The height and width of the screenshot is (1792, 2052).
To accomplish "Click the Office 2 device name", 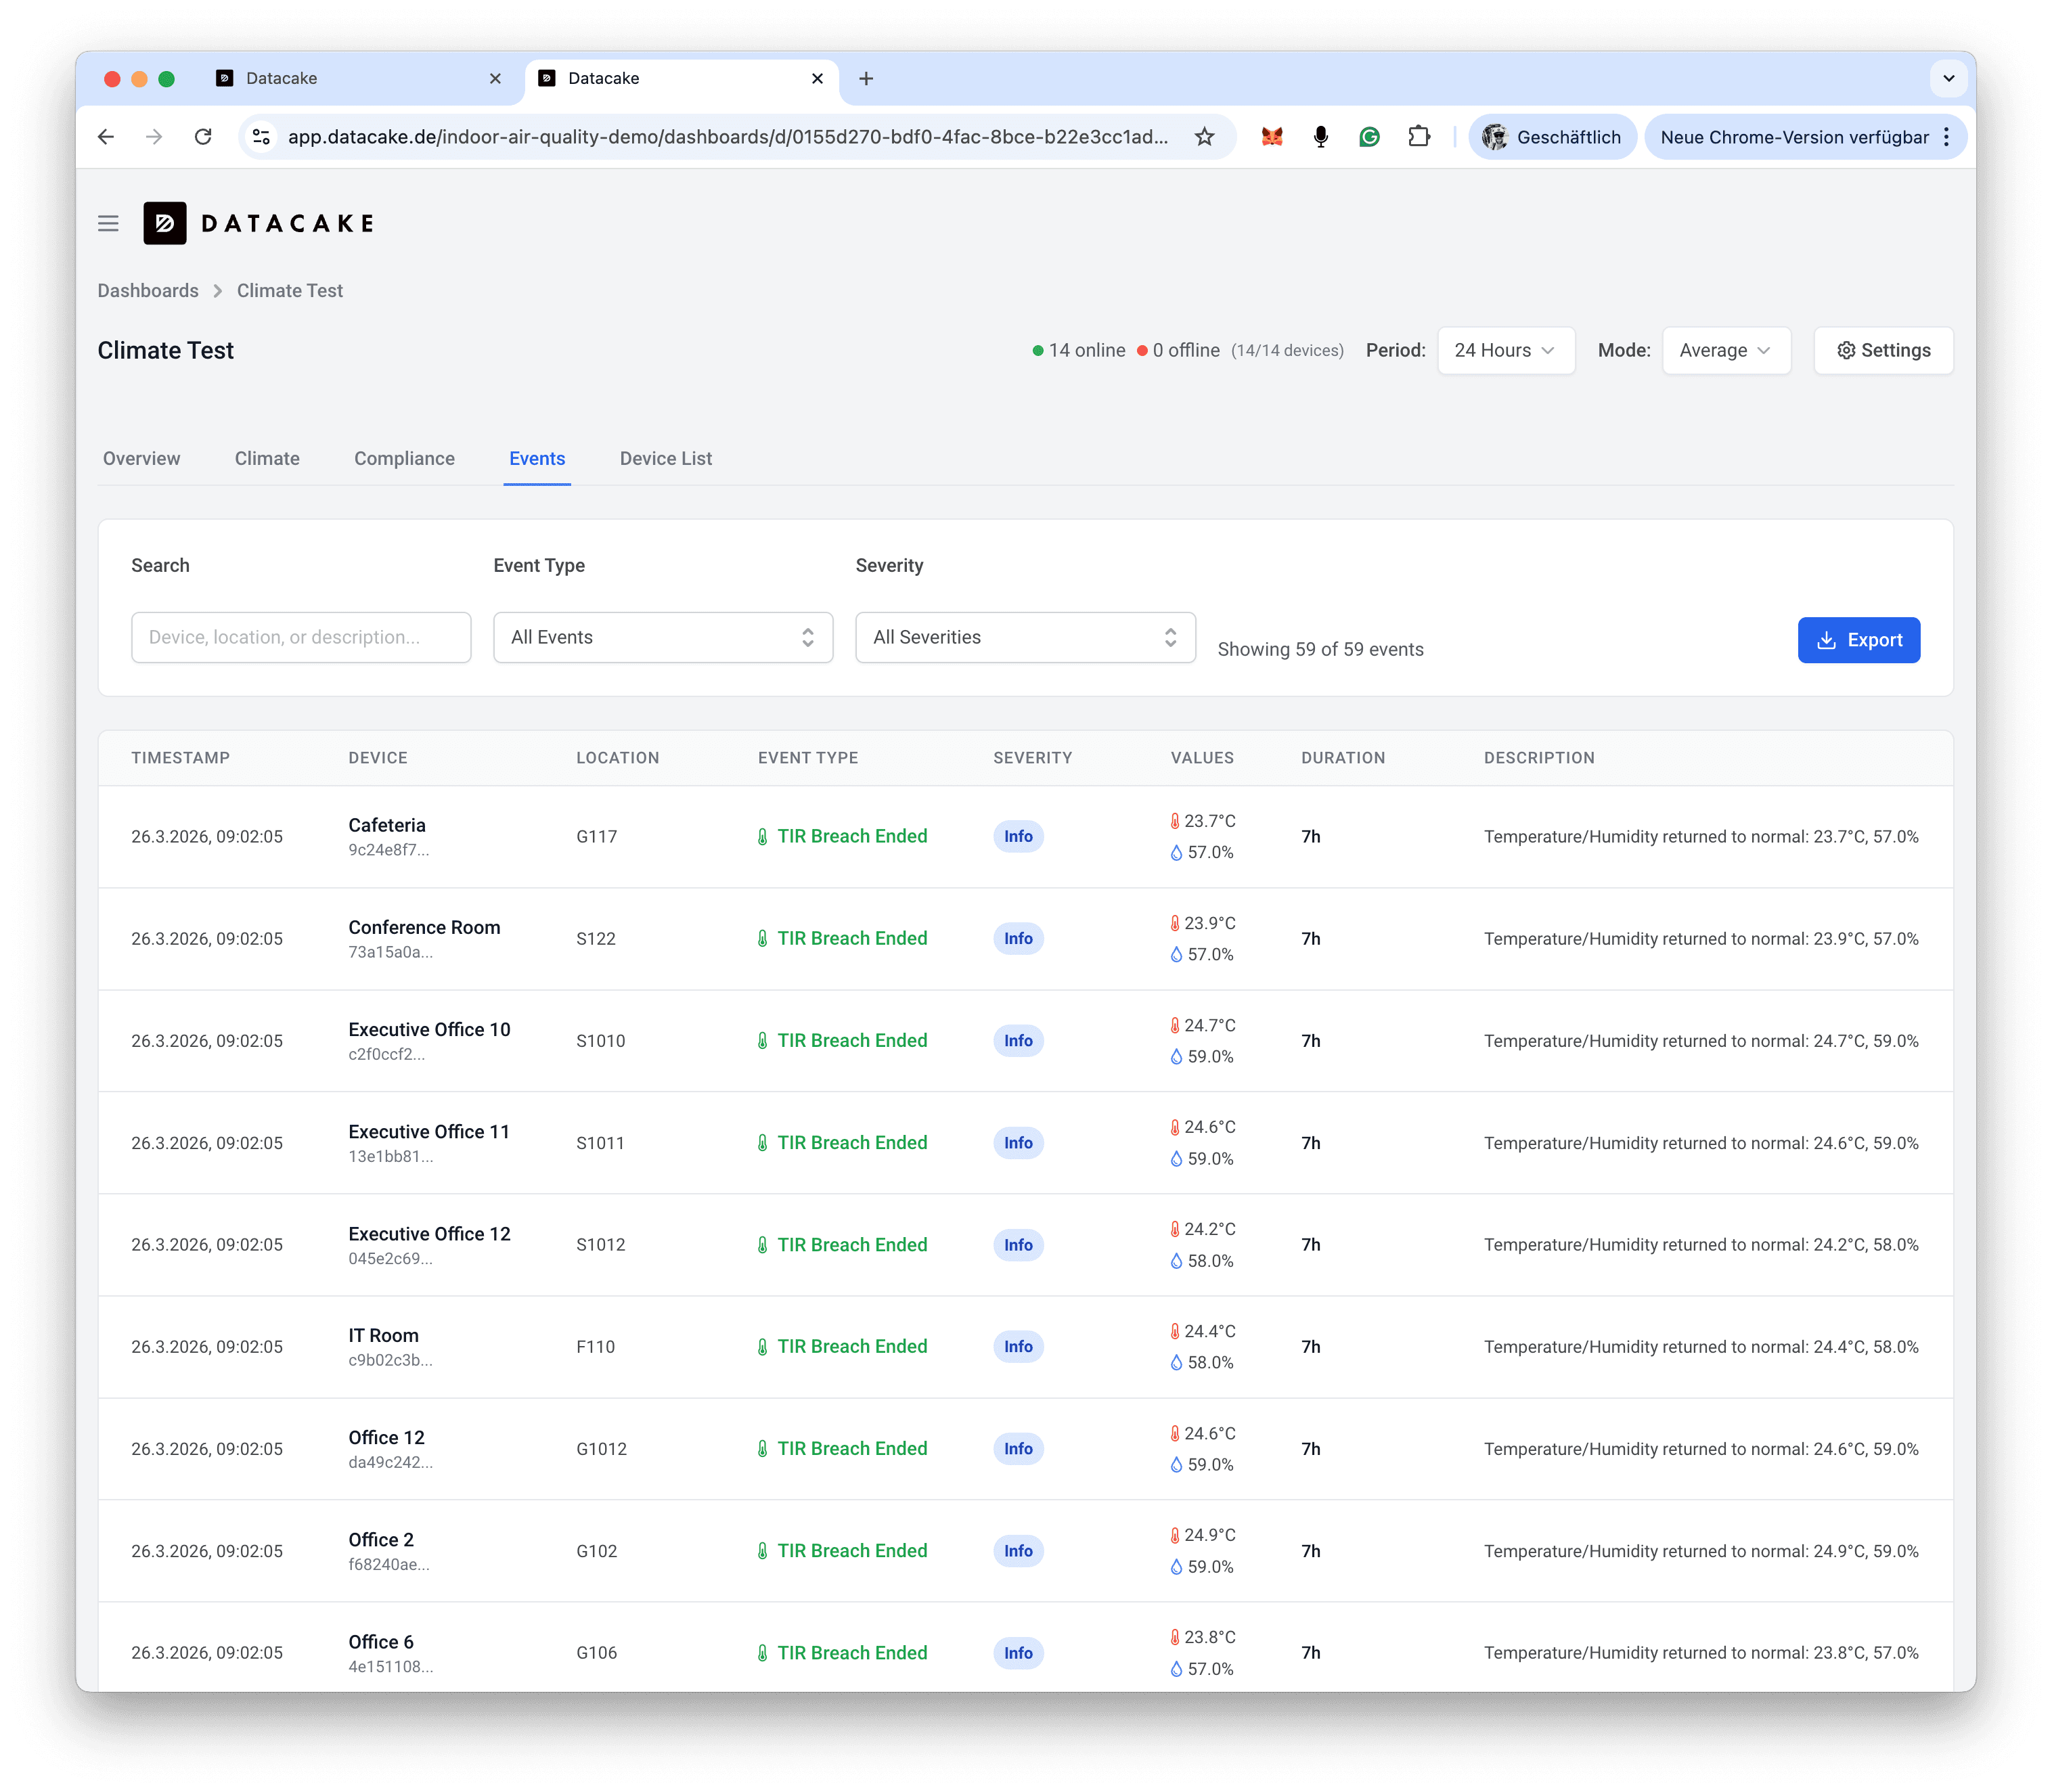I will pyautogui.click(x=381, y=1539).
